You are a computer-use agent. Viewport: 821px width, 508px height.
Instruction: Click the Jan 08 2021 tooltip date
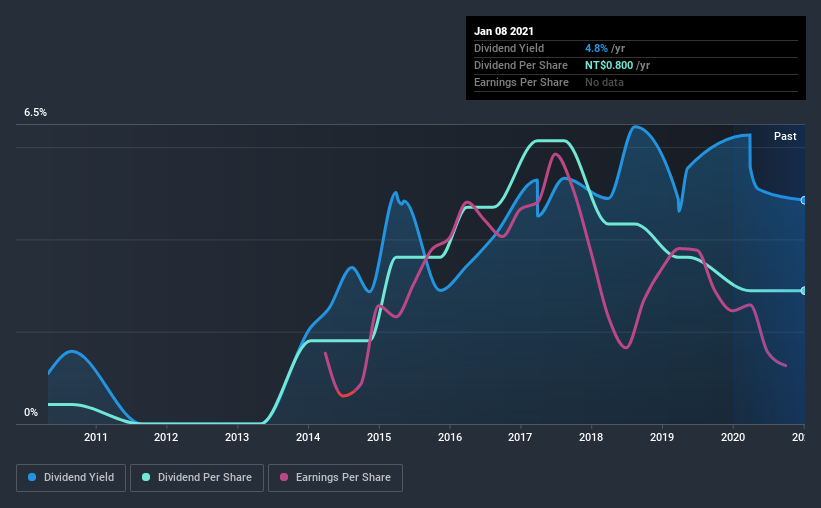(x=504, y=31)
